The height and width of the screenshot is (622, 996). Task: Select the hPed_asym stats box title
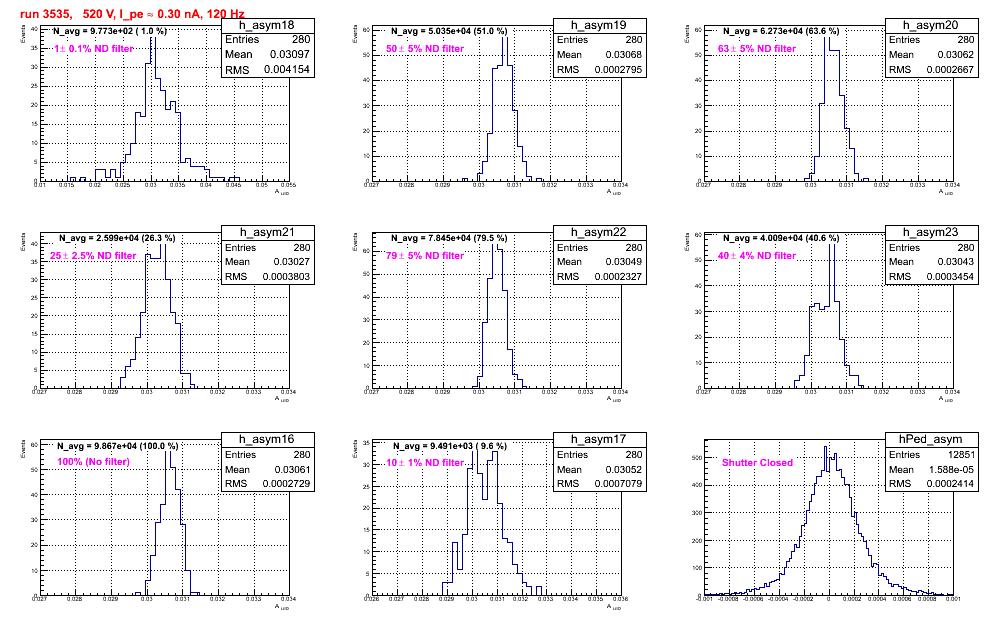[931, 440]
